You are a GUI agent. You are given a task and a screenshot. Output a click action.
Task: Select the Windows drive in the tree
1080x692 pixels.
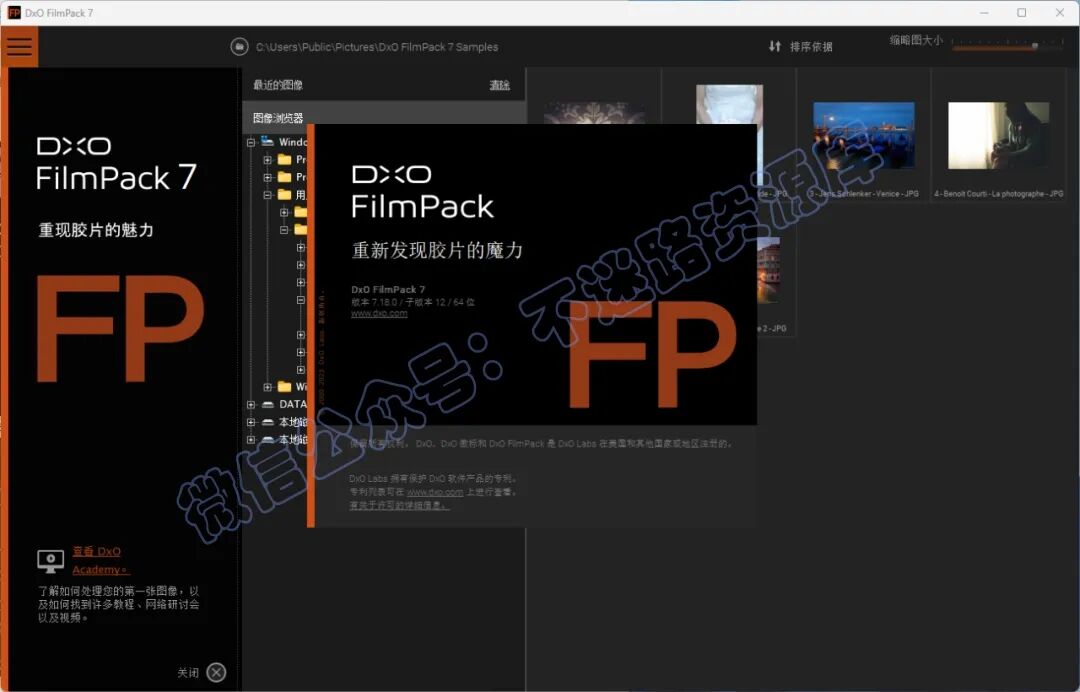click(293, 142)
